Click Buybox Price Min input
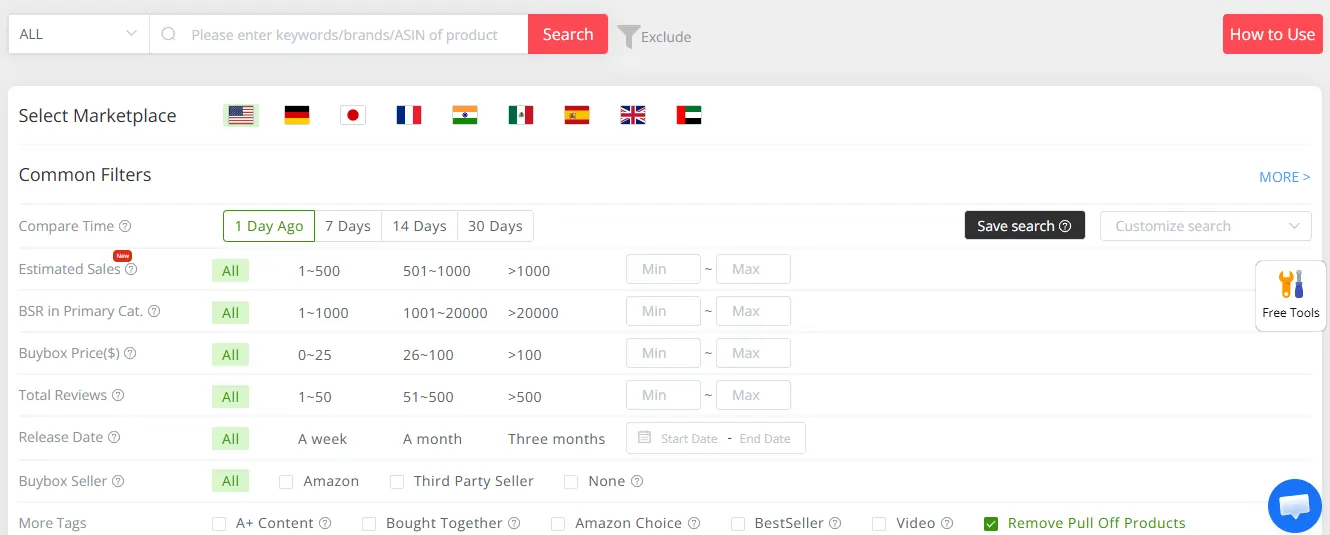This screenshot has width=1330, height=535. pos(663,353)
